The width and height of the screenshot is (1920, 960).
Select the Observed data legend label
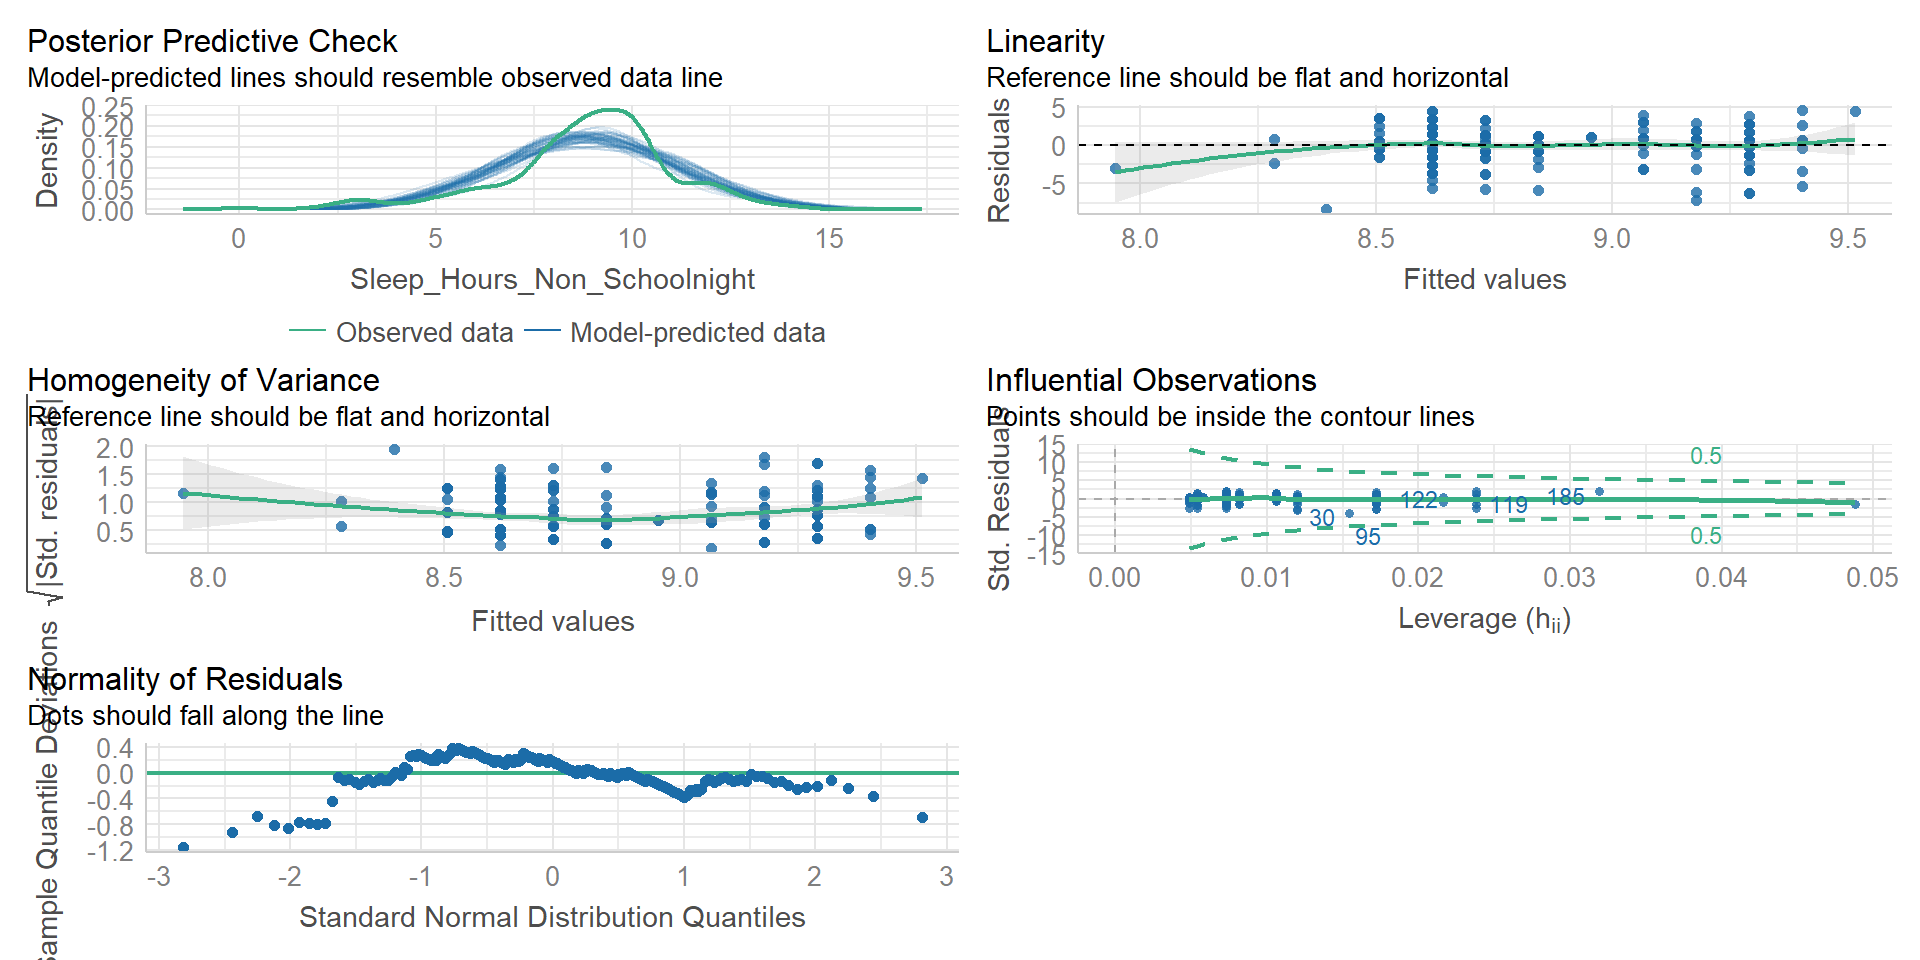tap(424, 332)
